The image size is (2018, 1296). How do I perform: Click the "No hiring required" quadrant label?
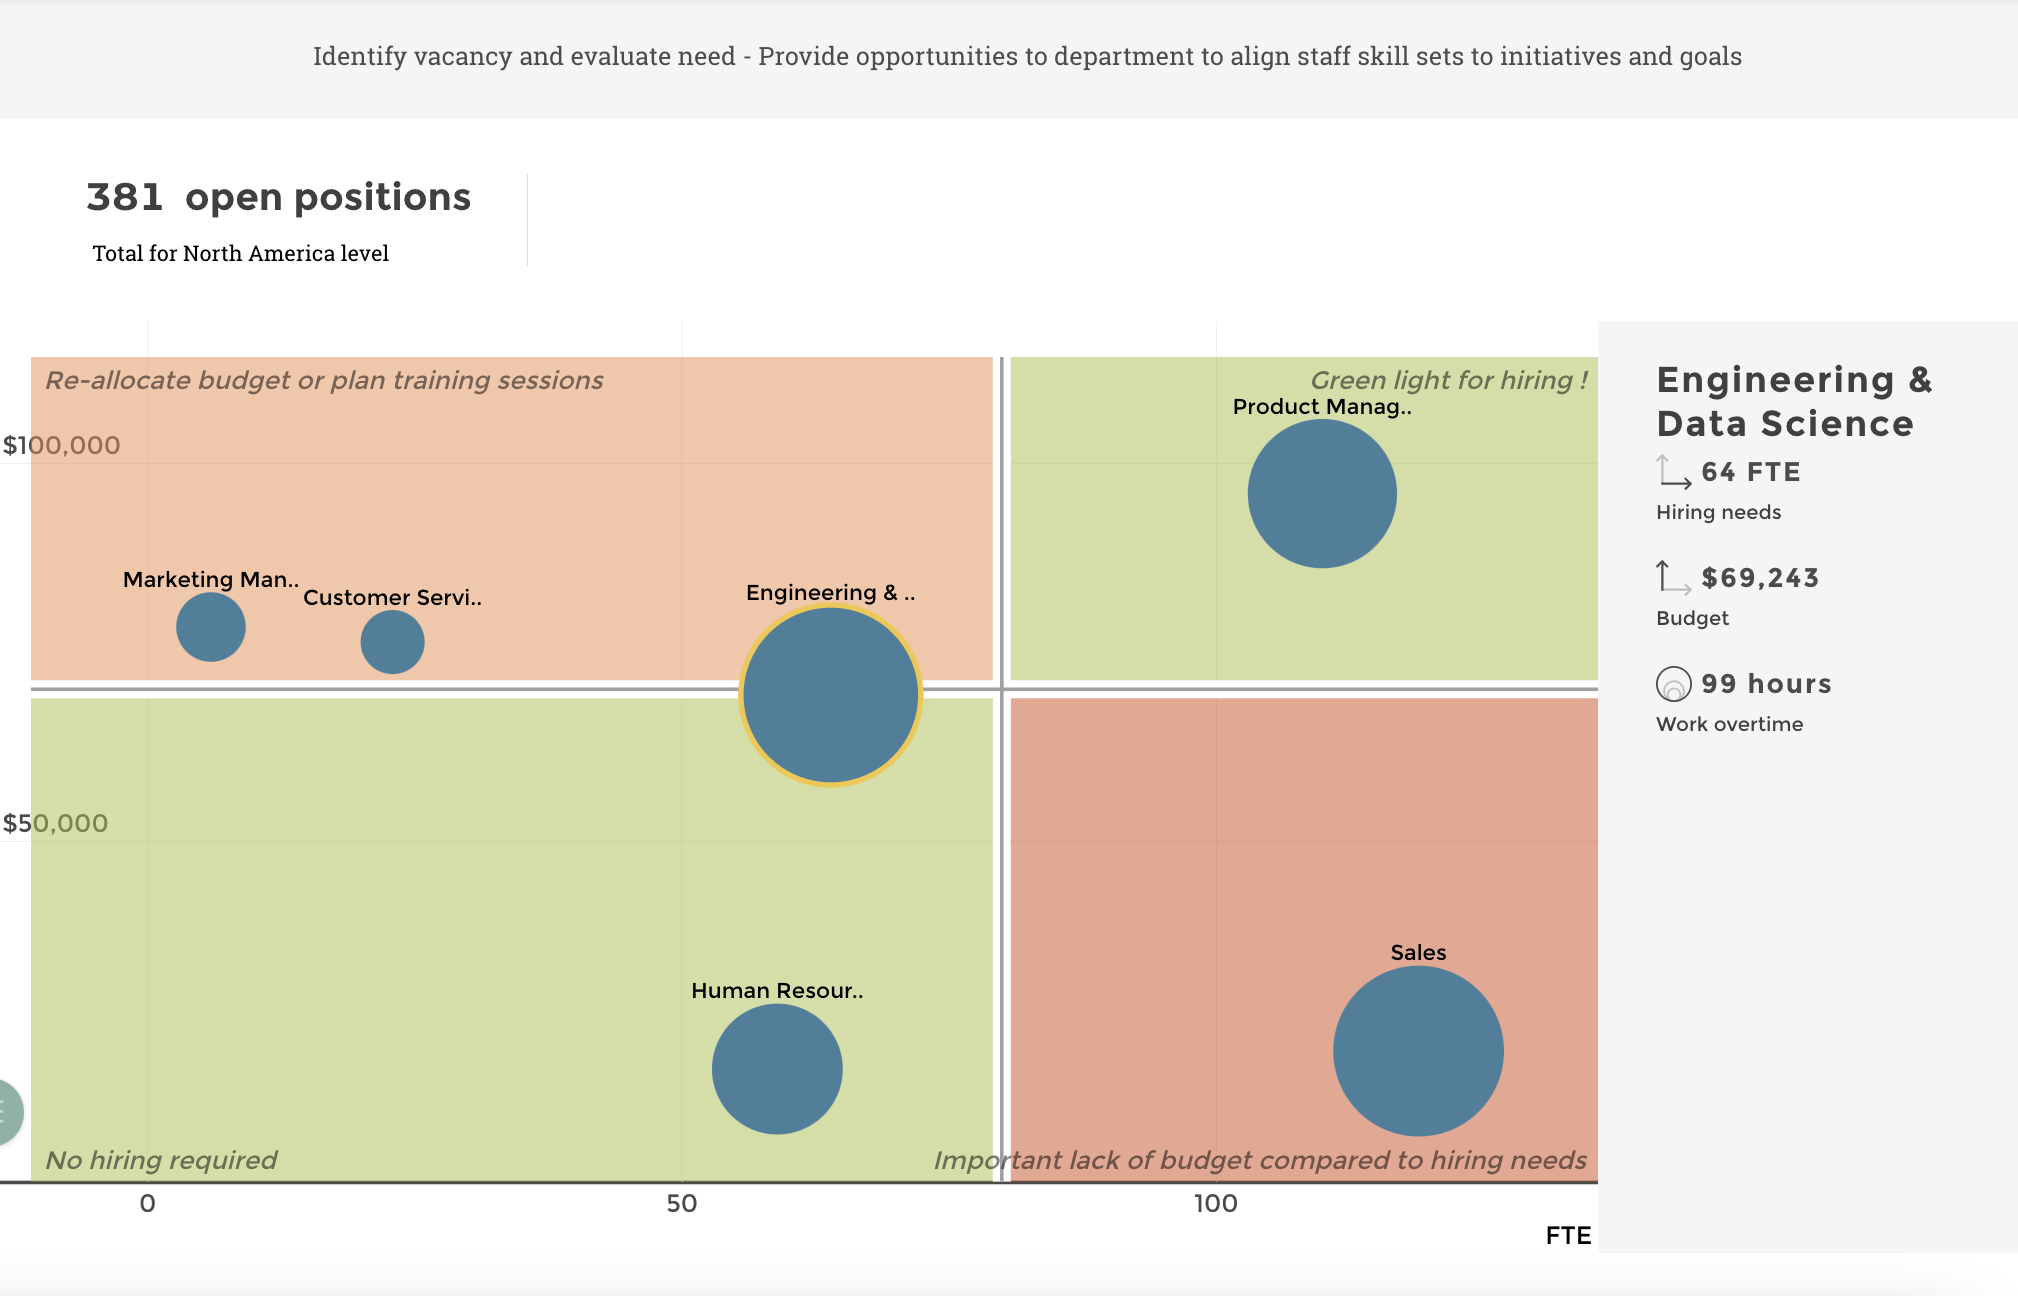[161, 1160]
